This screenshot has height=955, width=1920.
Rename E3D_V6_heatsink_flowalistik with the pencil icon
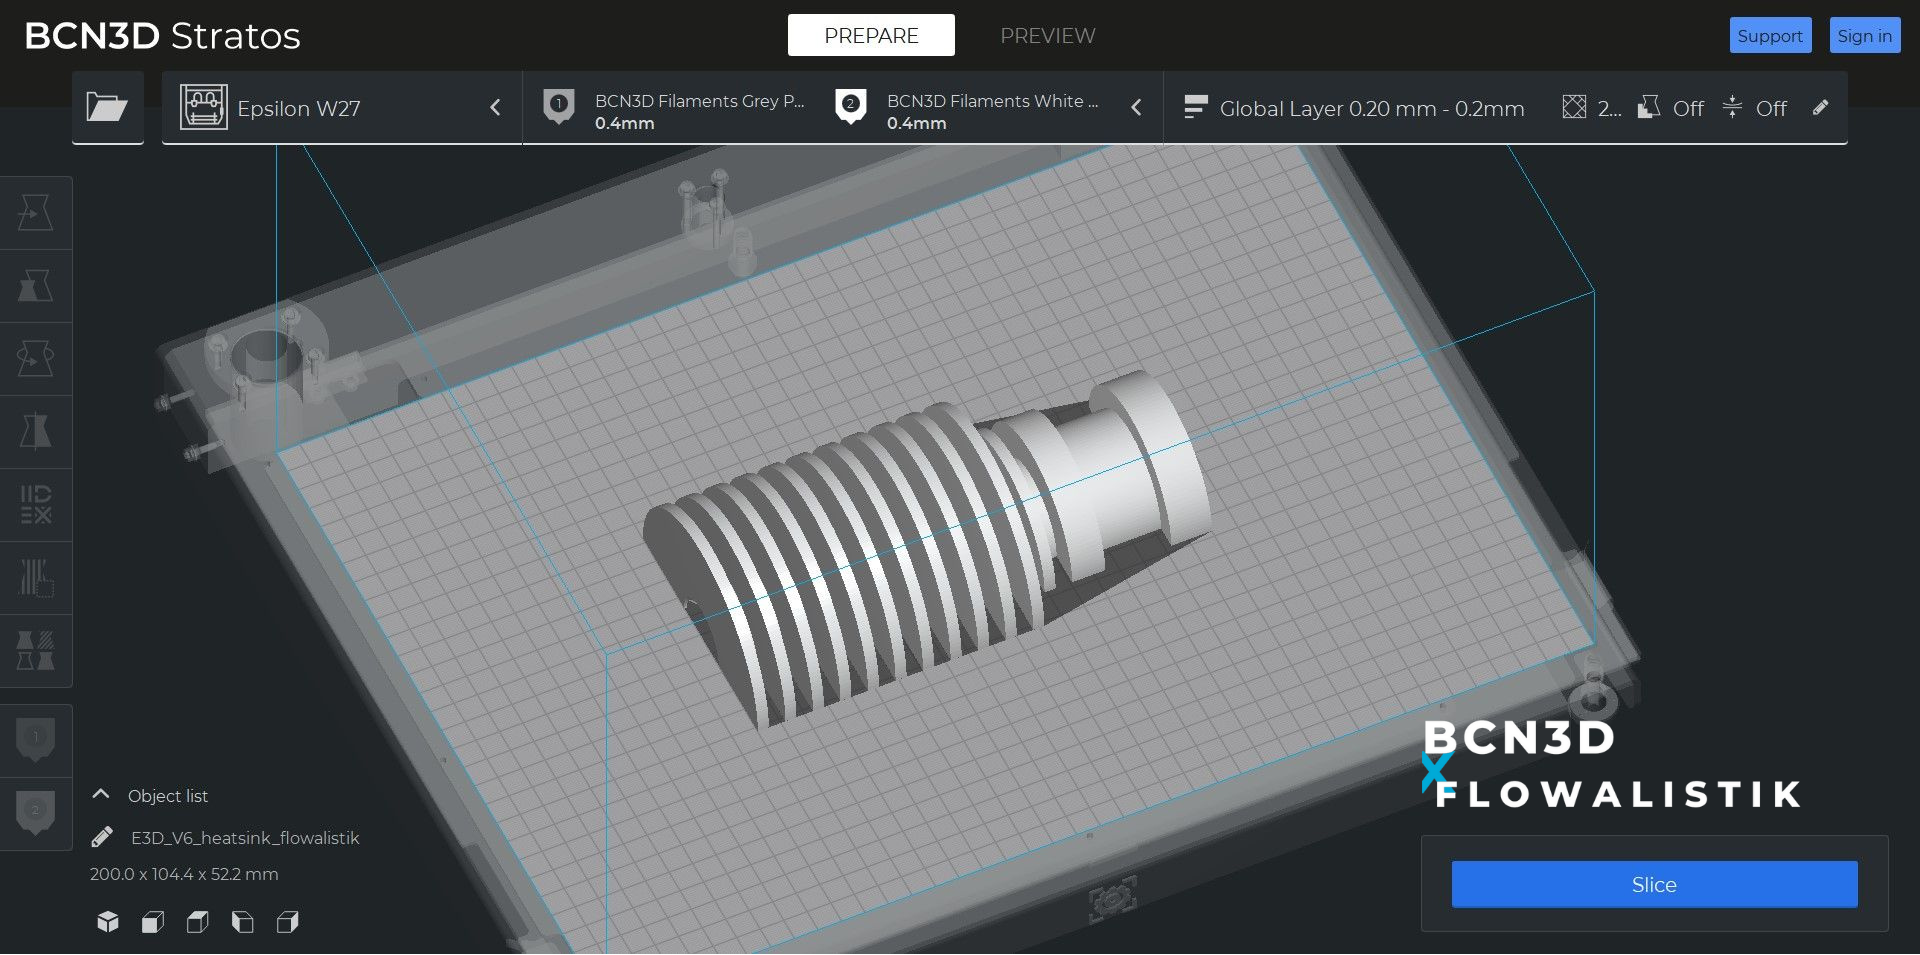pyautogui.click(x=102, y=837)
